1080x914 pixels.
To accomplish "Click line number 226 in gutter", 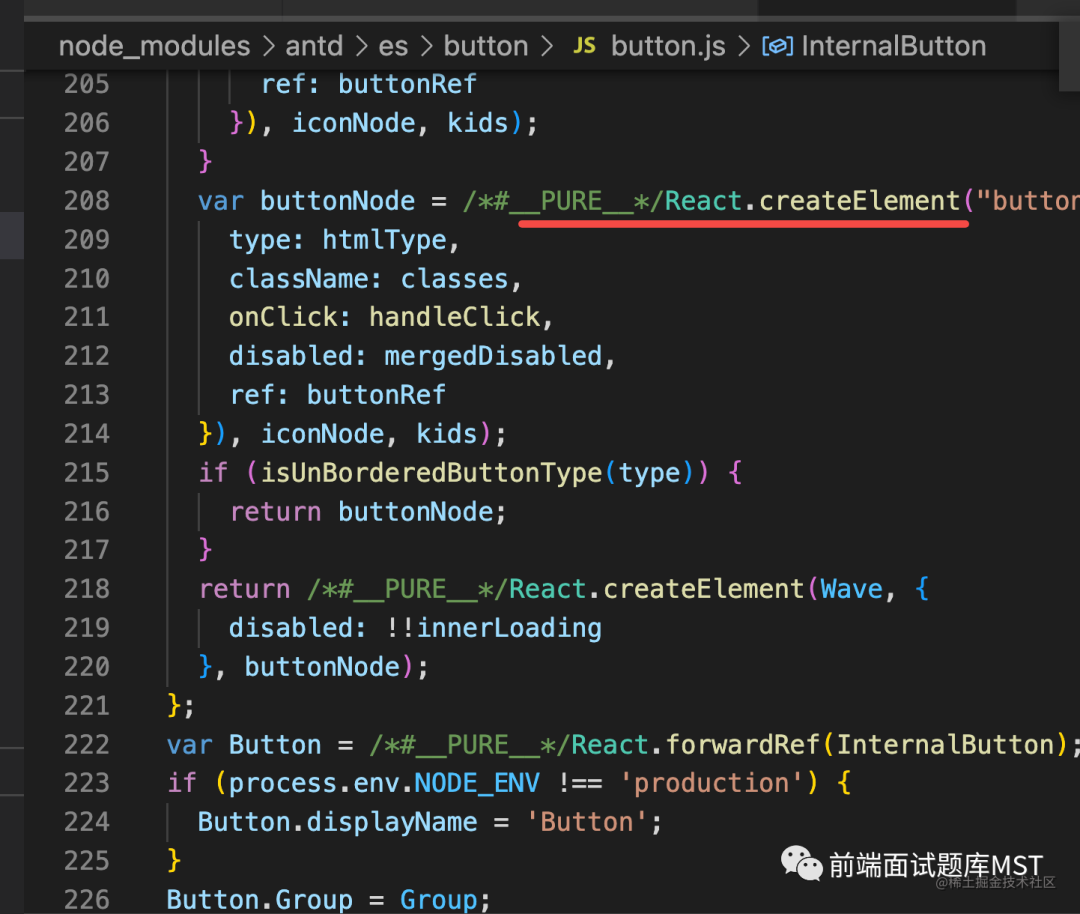I will pos(87,900).
